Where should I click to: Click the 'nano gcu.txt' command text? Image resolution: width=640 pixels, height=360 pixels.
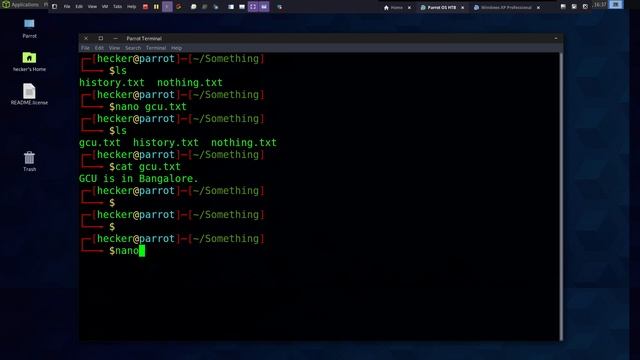pyautogui.click(x=151, y=107)
